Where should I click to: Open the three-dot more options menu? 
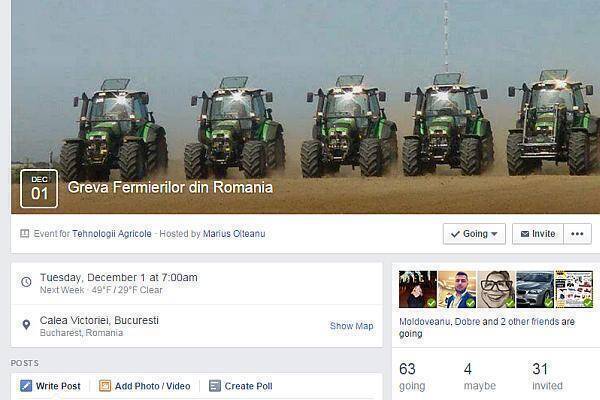coord(577,234)
